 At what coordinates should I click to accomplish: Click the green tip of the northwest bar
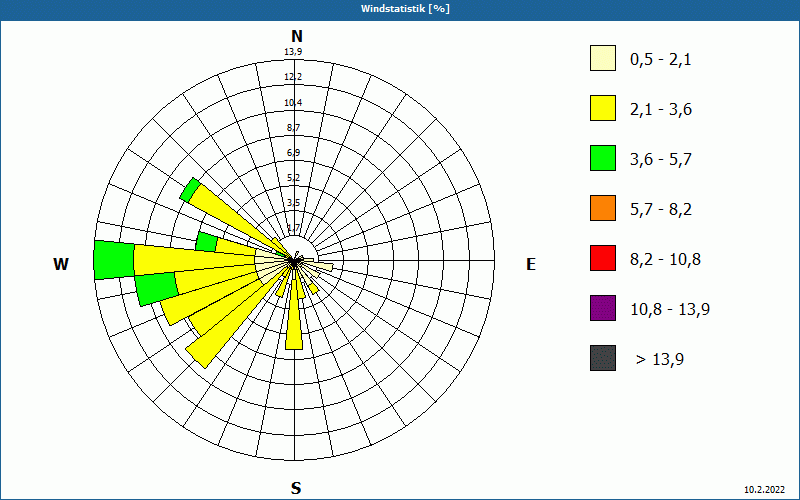coord(190,190)
